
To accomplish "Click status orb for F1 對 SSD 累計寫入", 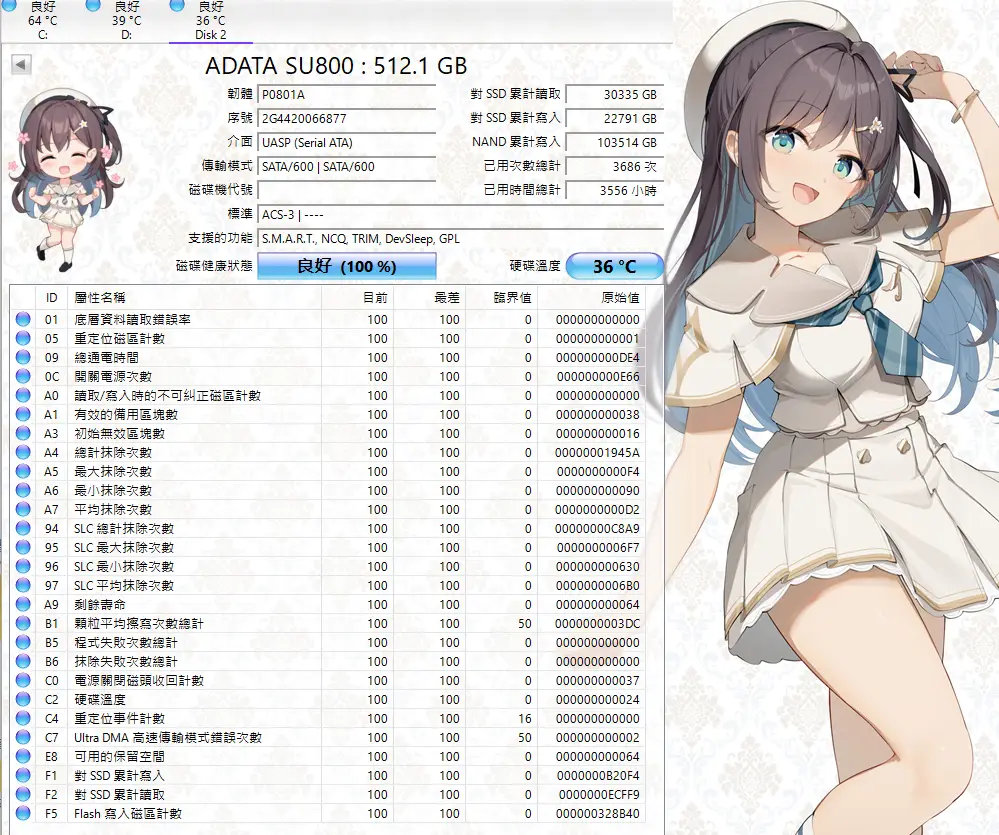I will pos(23,776).
